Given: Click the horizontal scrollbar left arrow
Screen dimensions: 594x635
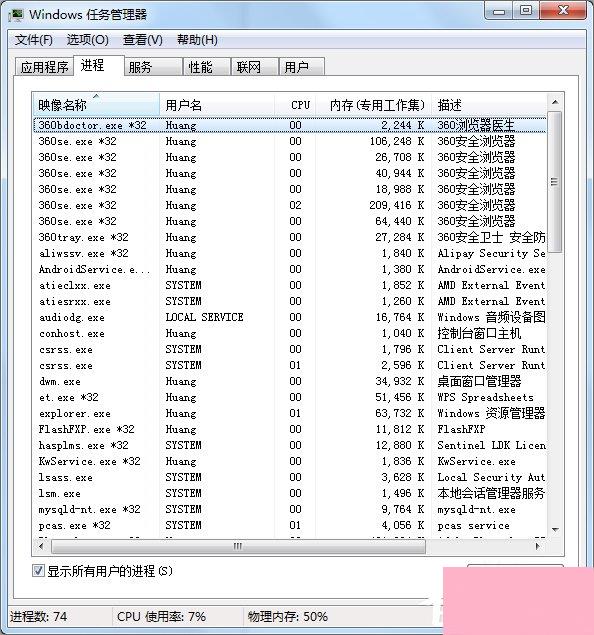Looking at the screenshot, I should [41, 546].
